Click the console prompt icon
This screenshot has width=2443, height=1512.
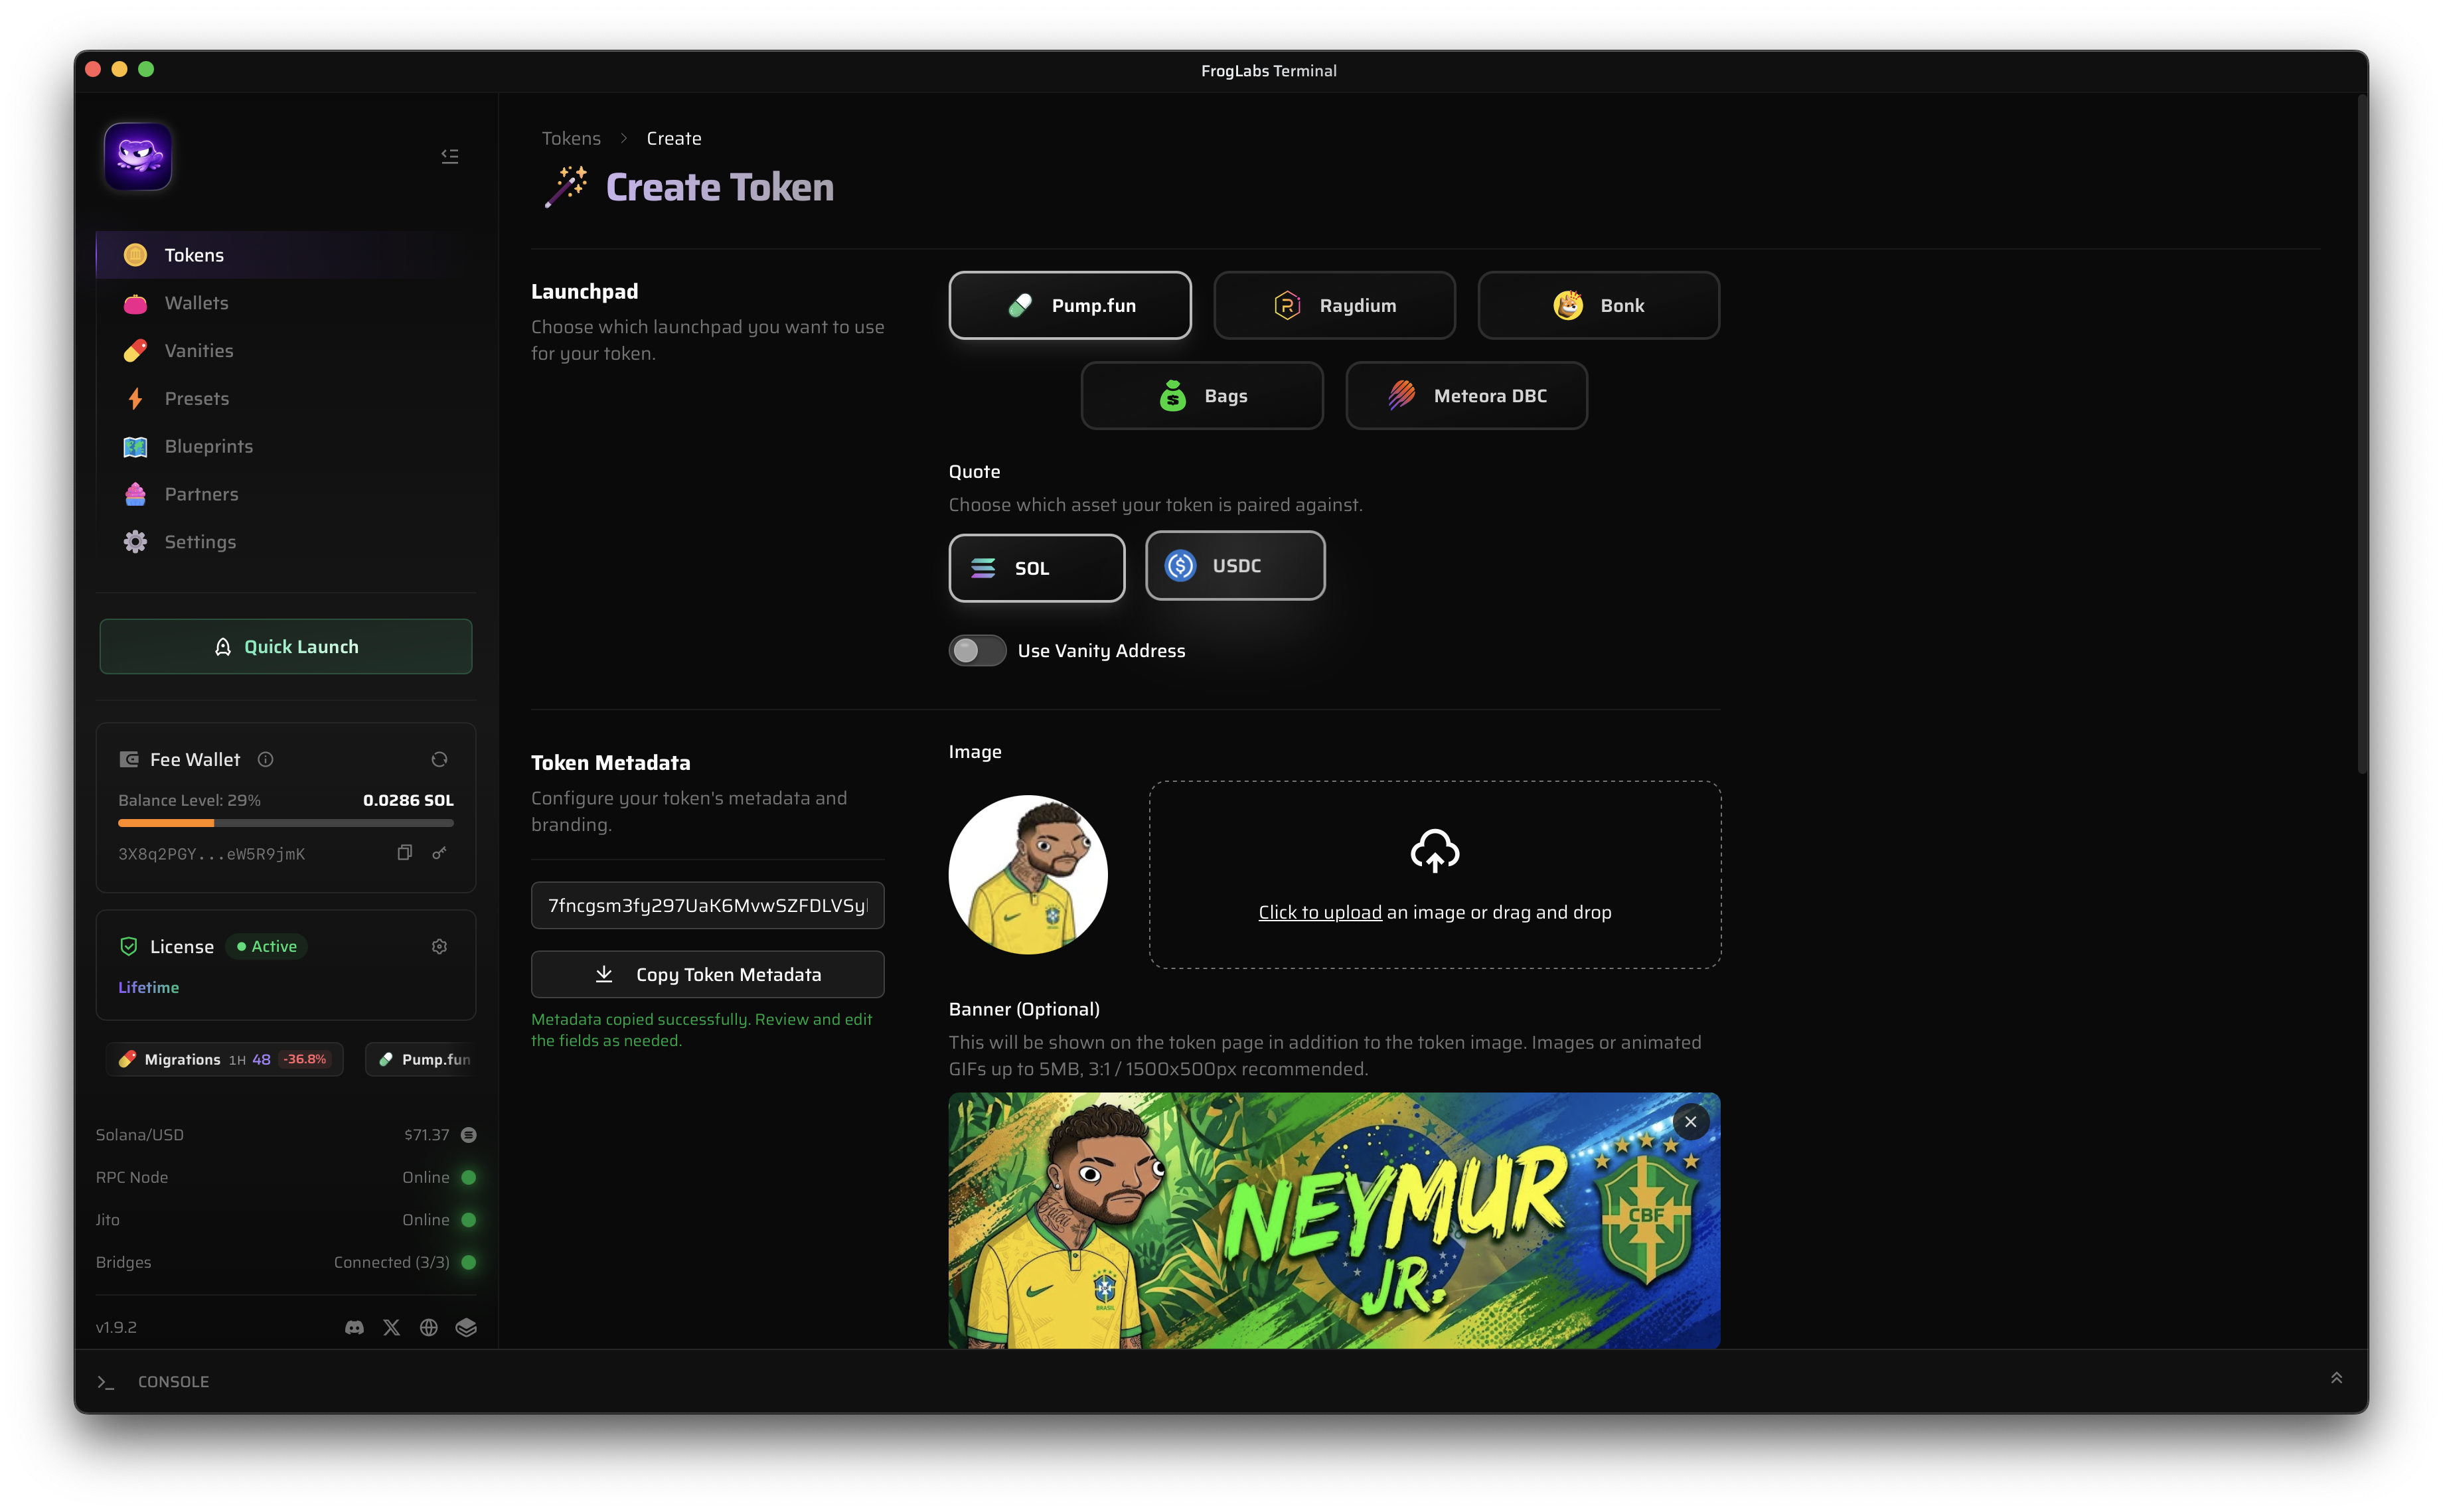106,1382
